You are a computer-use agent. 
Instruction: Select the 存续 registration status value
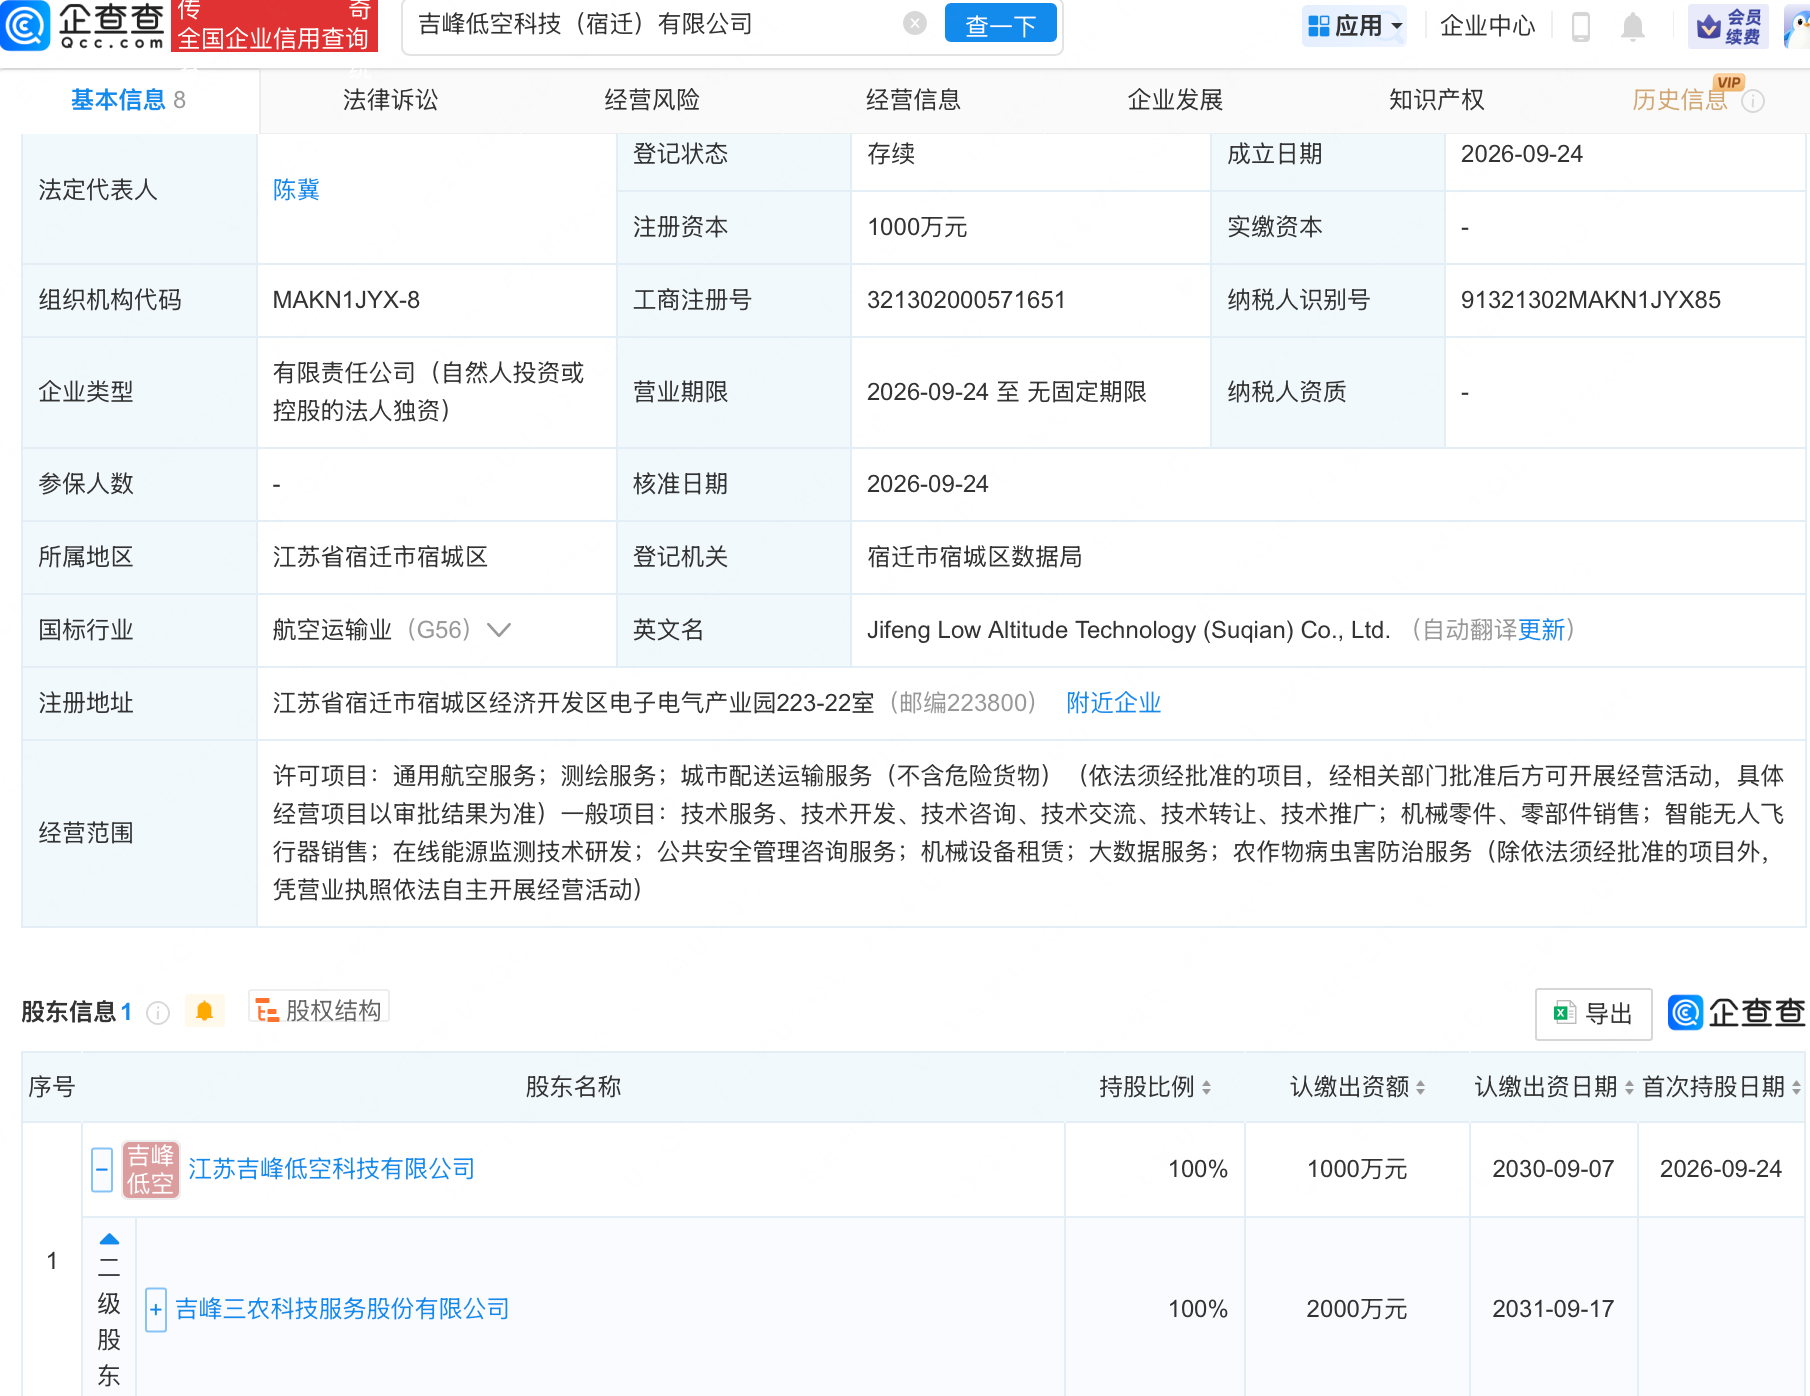pos(891,154)
